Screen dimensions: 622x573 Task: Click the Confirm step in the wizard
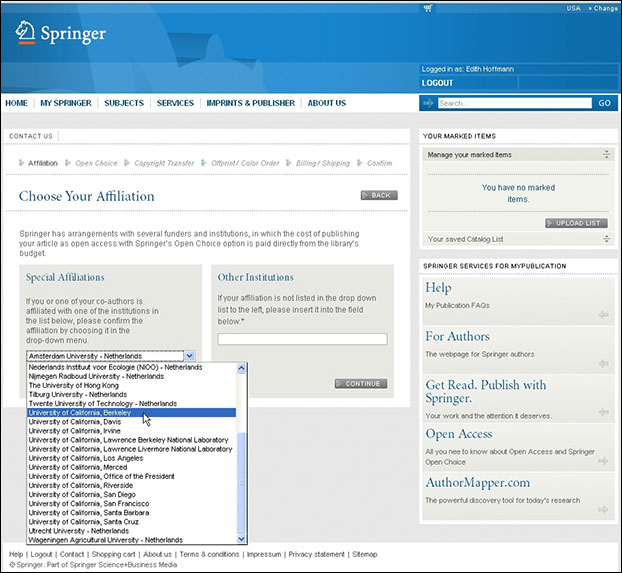click(380, 163)
